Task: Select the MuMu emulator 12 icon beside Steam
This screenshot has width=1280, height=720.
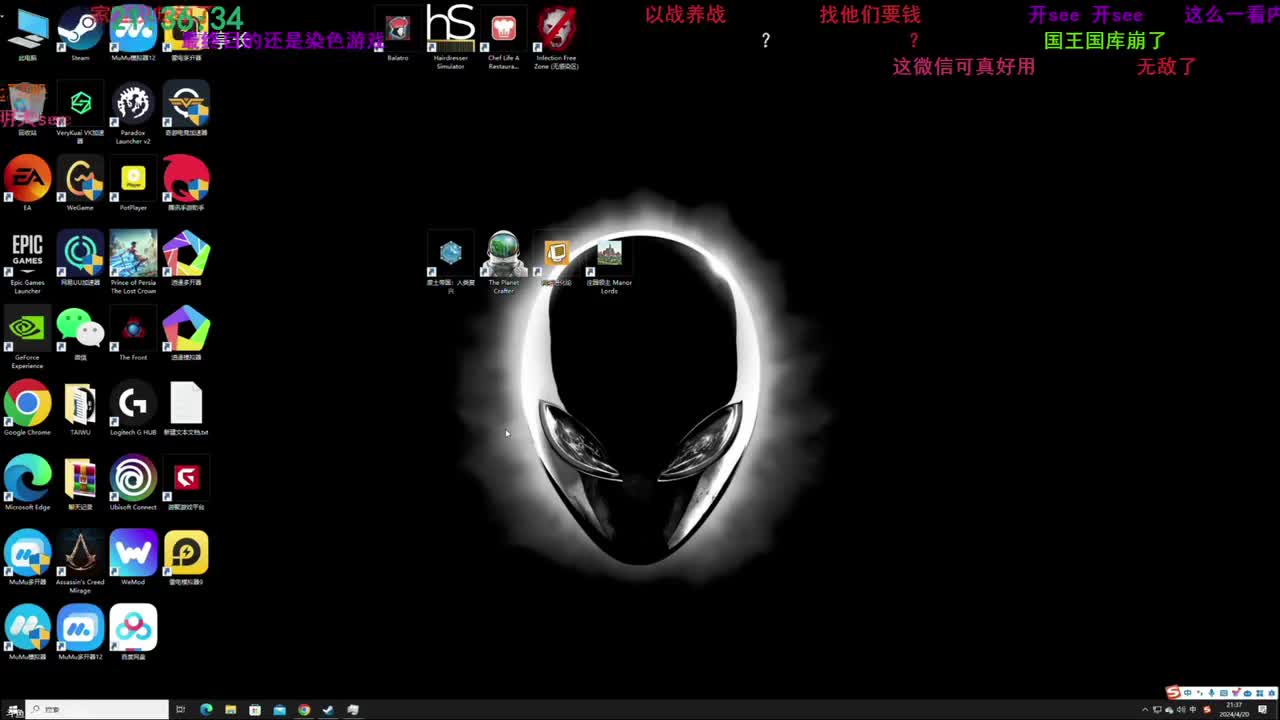Action: pyautogui.click(x=133, y=34)
